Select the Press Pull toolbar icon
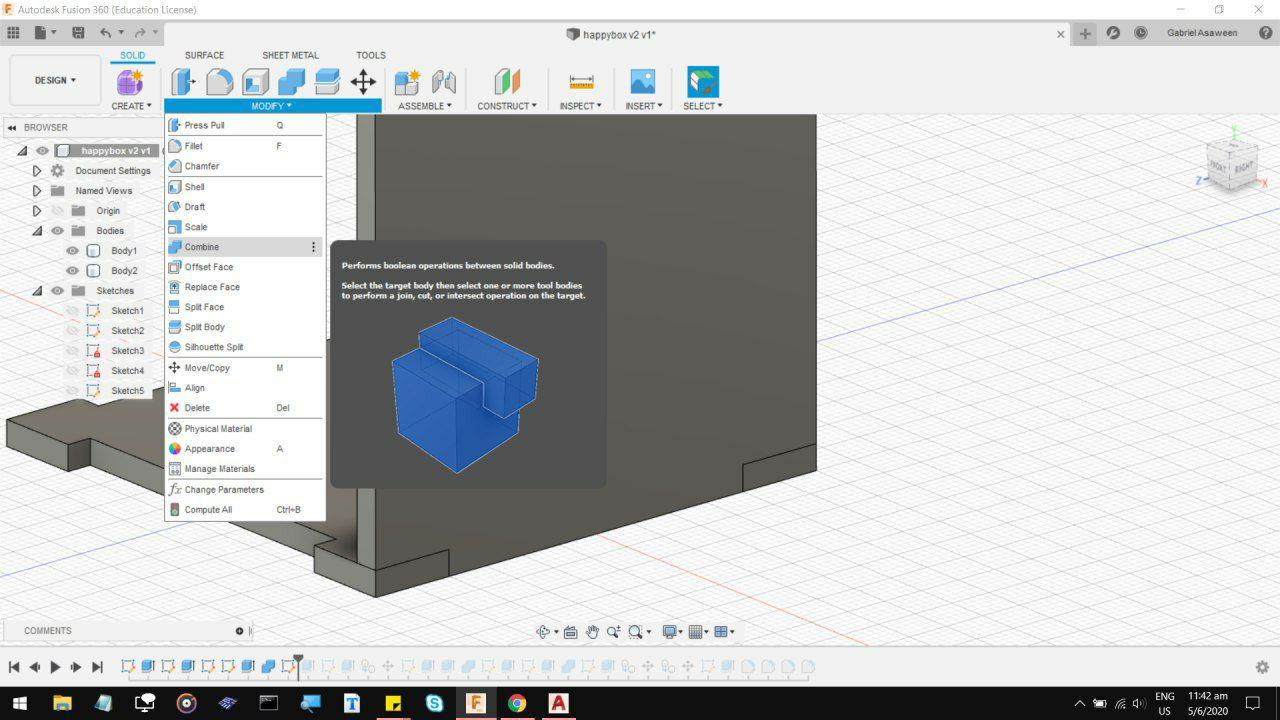The width and height of the screenshot is (1280, 720). click(183, 82)
